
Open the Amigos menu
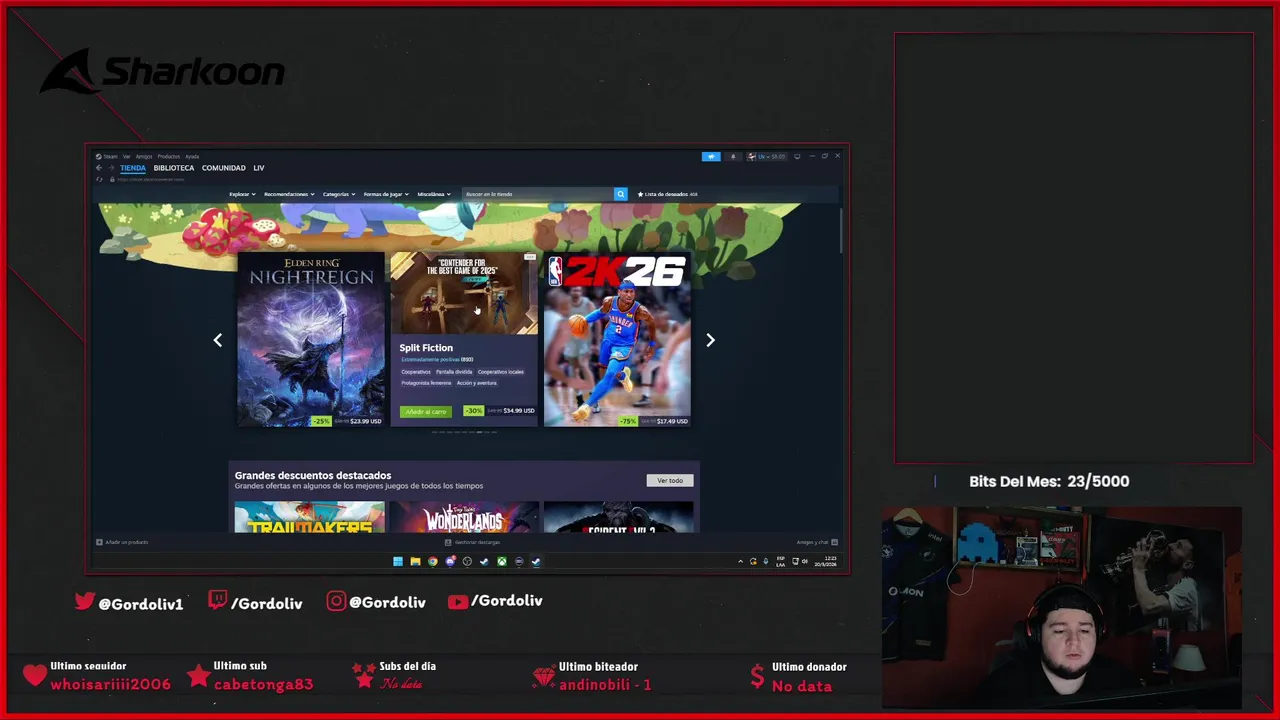coord(144,156)
